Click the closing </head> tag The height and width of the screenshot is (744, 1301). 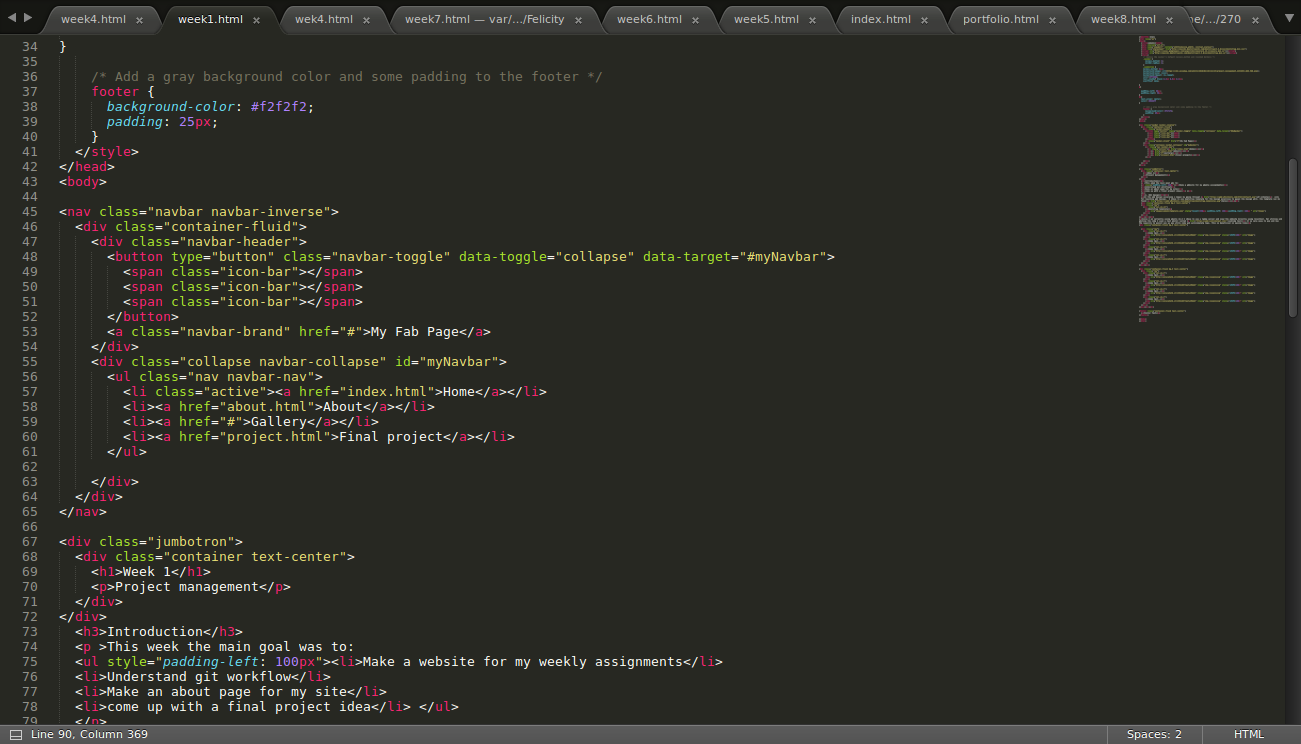coord(87,166)
